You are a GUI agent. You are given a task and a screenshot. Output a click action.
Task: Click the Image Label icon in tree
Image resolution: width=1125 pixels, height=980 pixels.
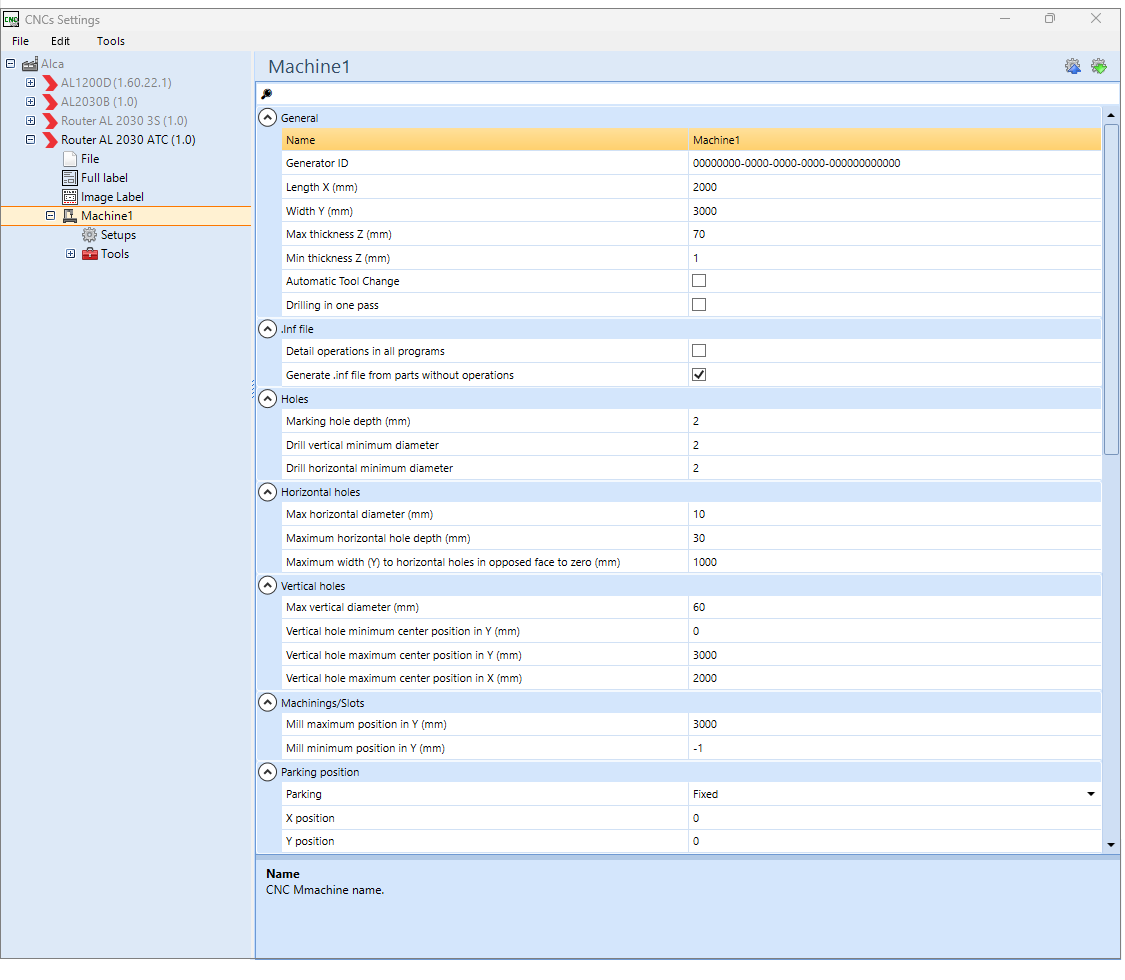point(70,197)
